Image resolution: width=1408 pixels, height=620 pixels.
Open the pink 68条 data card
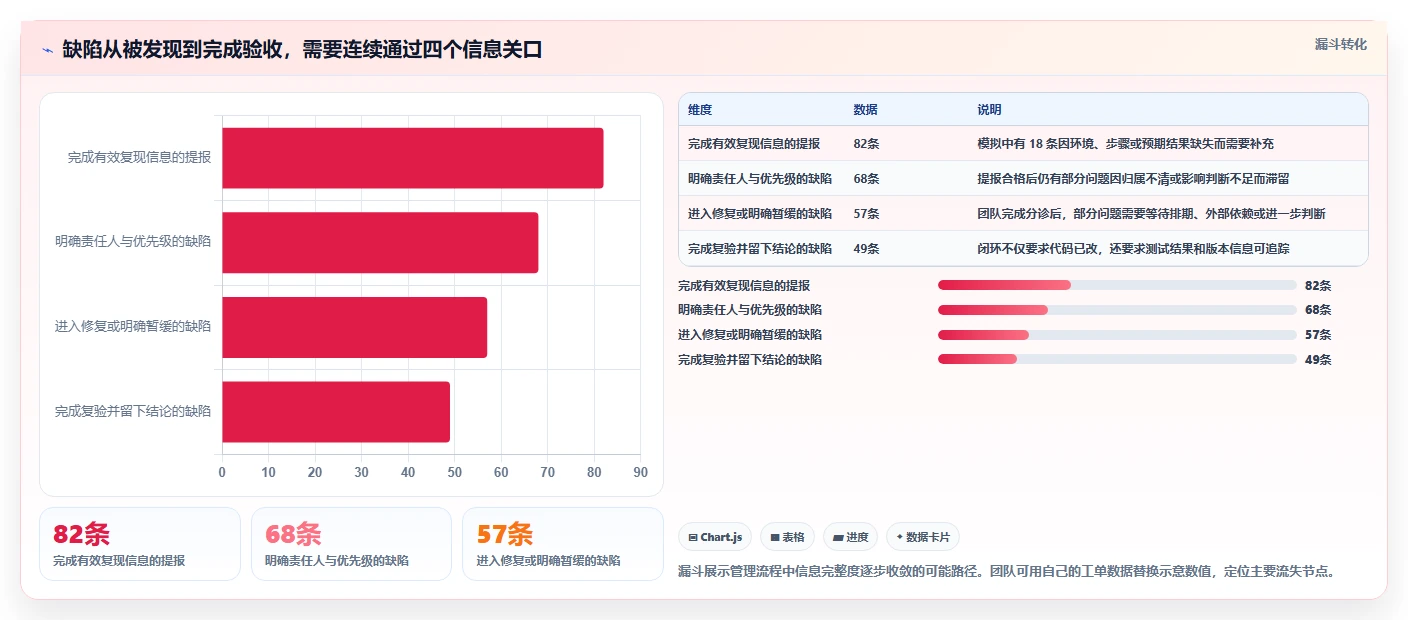coord(352,544)
